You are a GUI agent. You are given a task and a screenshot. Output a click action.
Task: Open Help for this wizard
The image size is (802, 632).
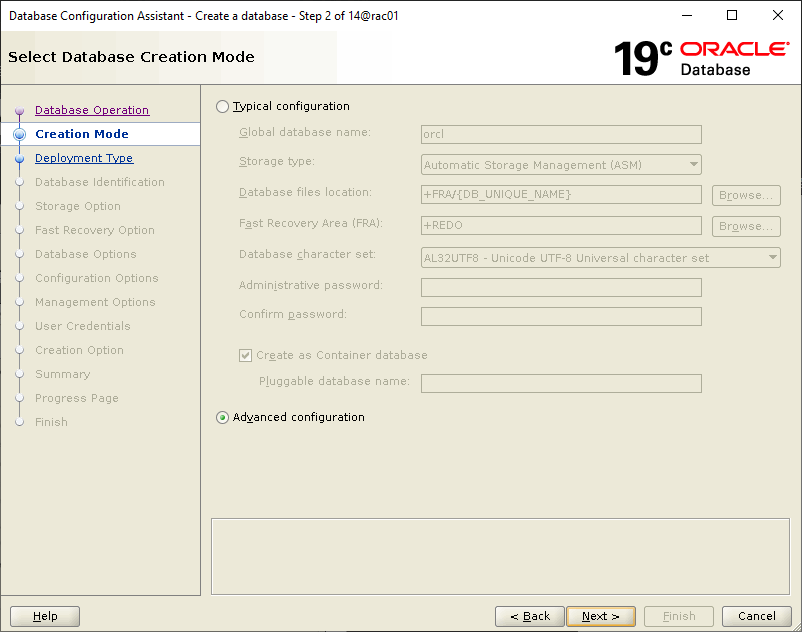coord(45,616)
